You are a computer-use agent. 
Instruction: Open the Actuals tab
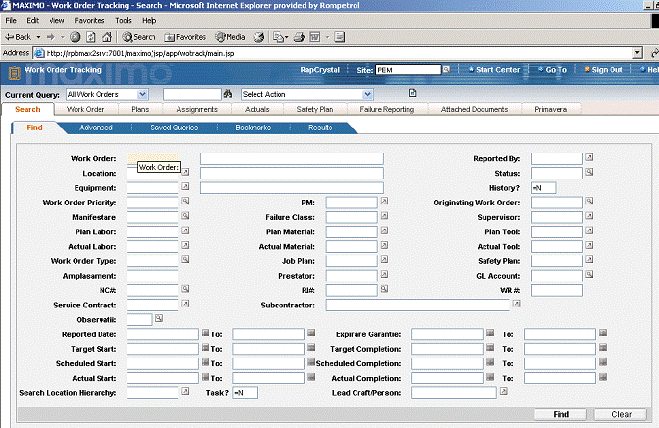[x=257, y=109]
